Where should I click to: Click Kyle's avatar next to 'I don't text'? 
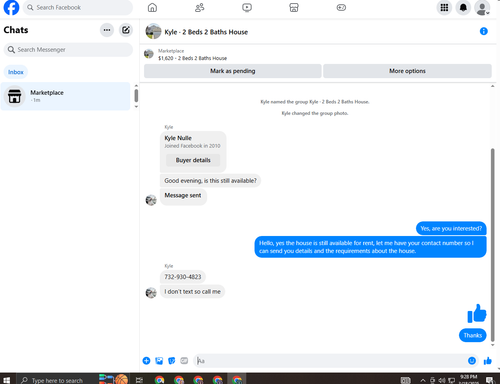(x=151, y=293)
